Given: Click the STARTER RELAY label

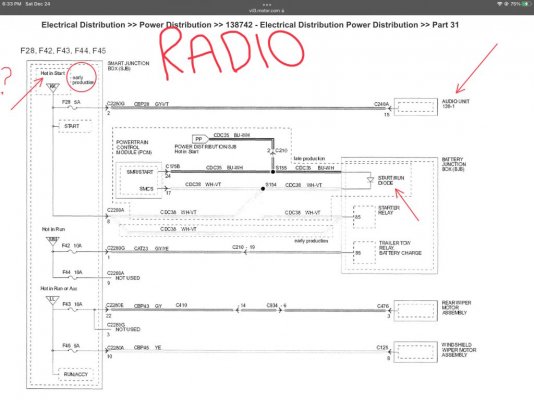Looking at the screenshot, I should tap(389, 210).
